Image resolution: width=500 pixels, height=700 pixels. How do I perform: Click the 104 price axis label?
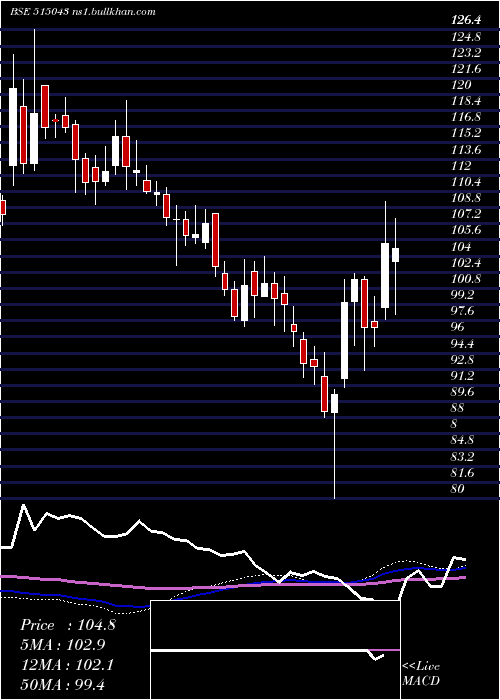[461, 246]
